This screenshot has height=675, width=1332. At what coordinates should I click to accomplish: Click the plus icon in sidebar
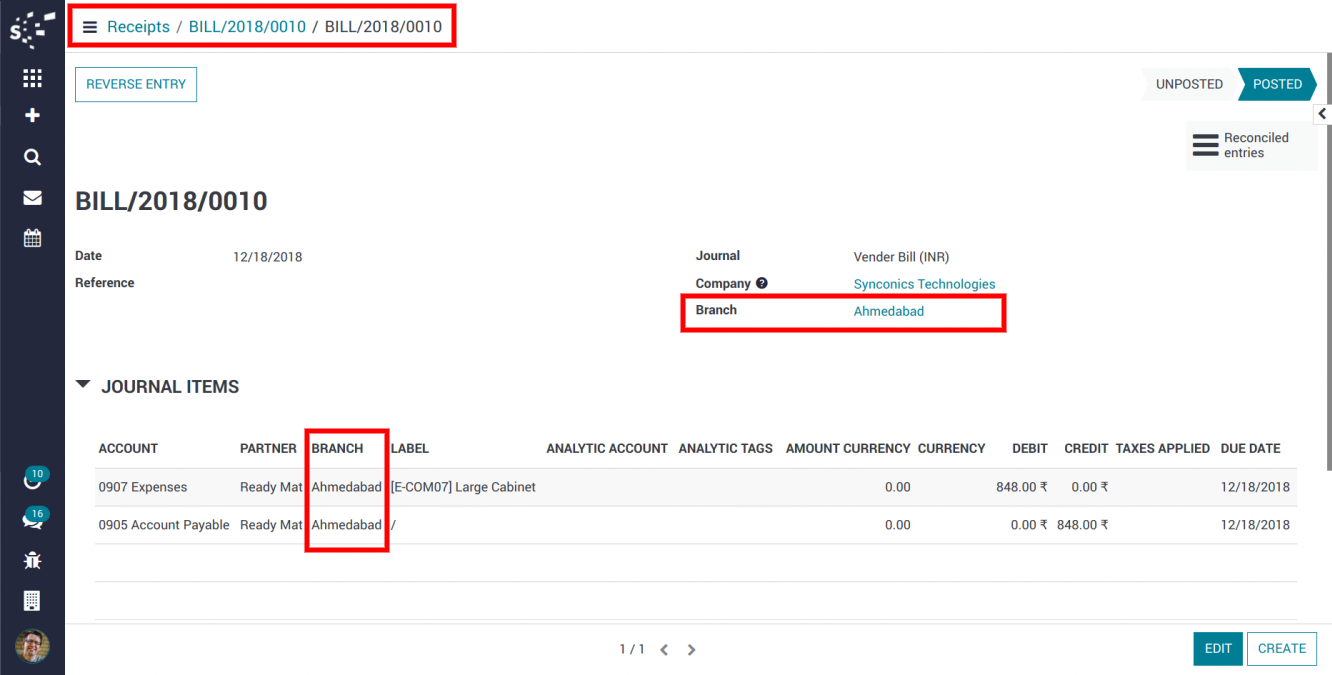point(32,116)
